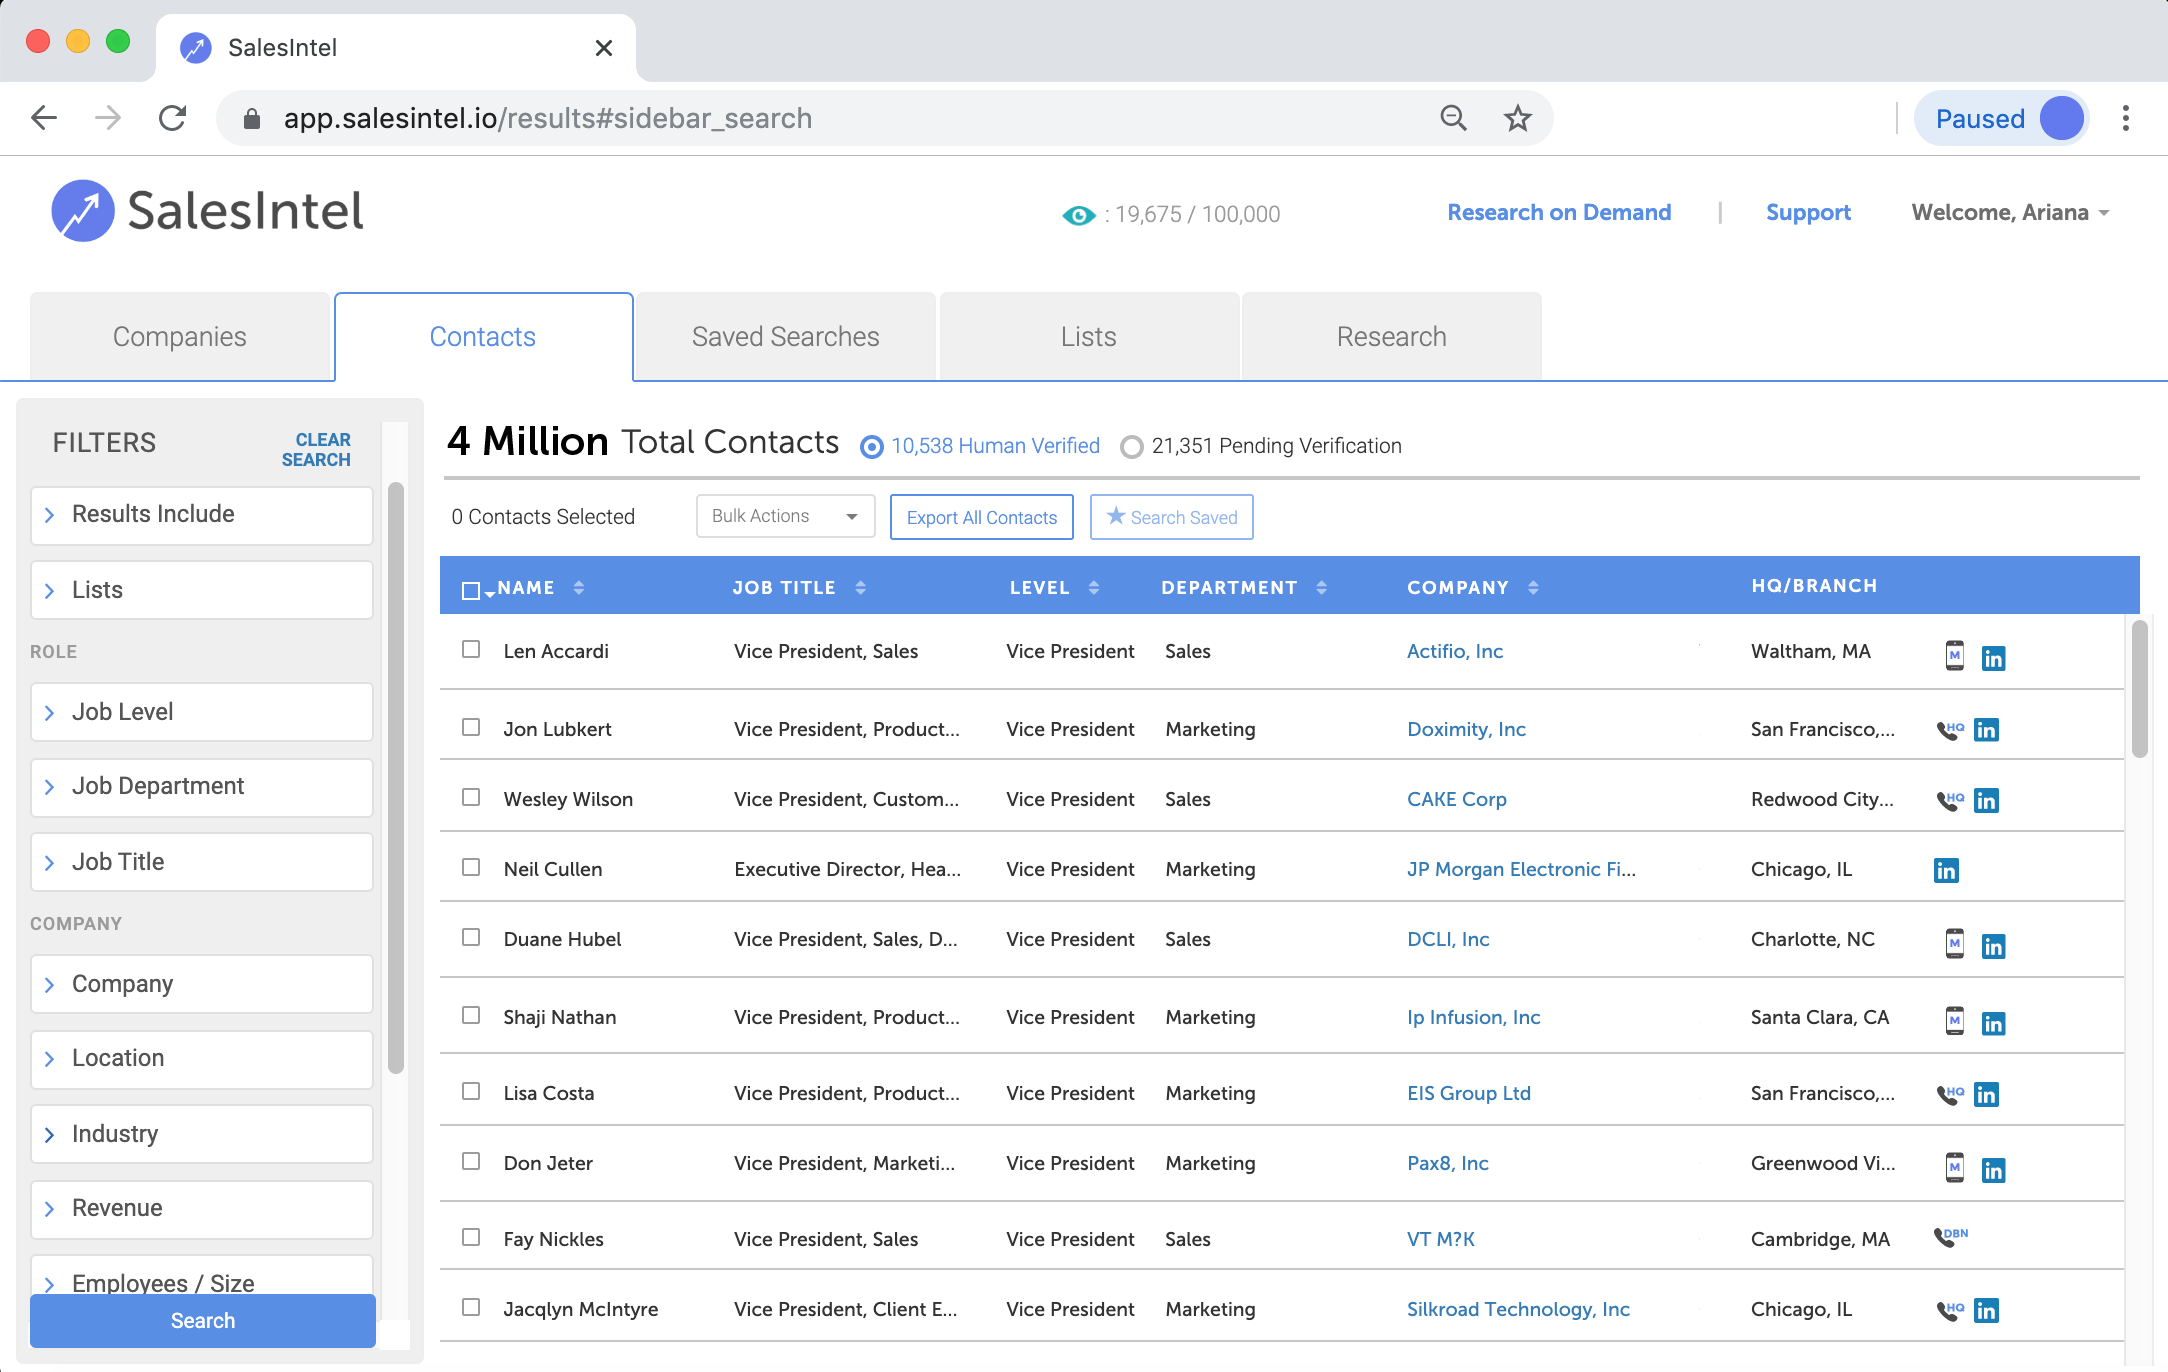Image resolution: width=2168 pixels, height=1372 pixels.
Task: Check the checkbox next to Jon Lubkert
Action: coord(471,727)
